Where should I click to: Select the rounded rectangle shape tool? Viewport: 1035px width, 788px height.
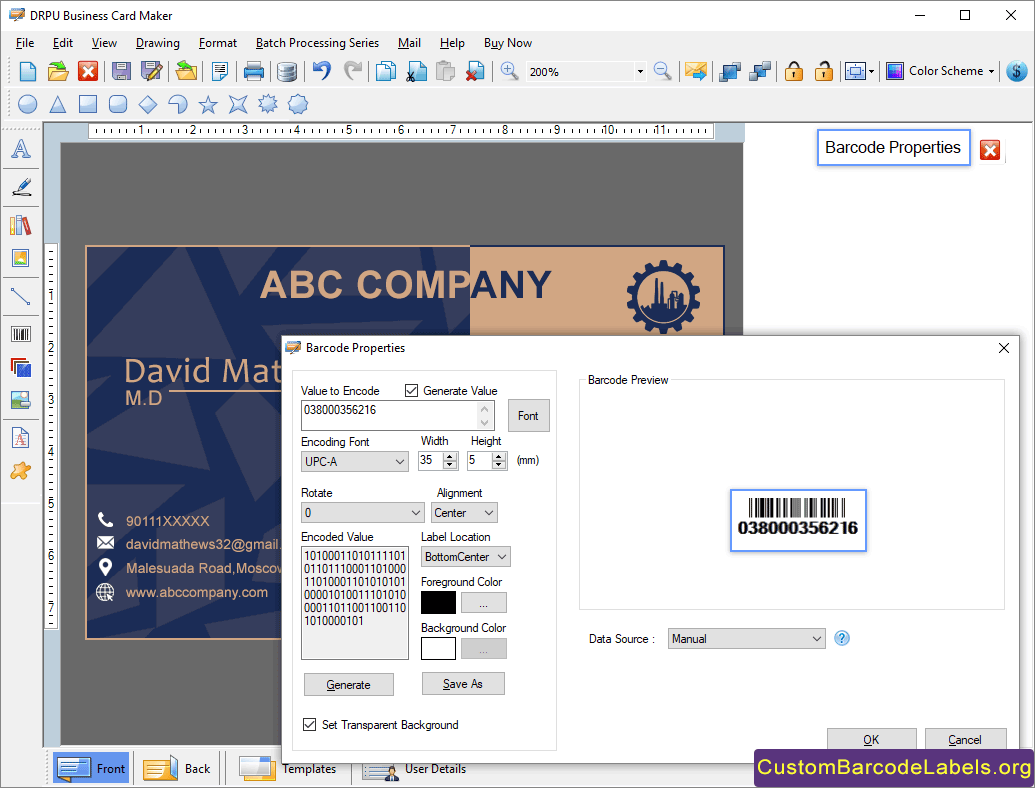click(x=118, y=104)
